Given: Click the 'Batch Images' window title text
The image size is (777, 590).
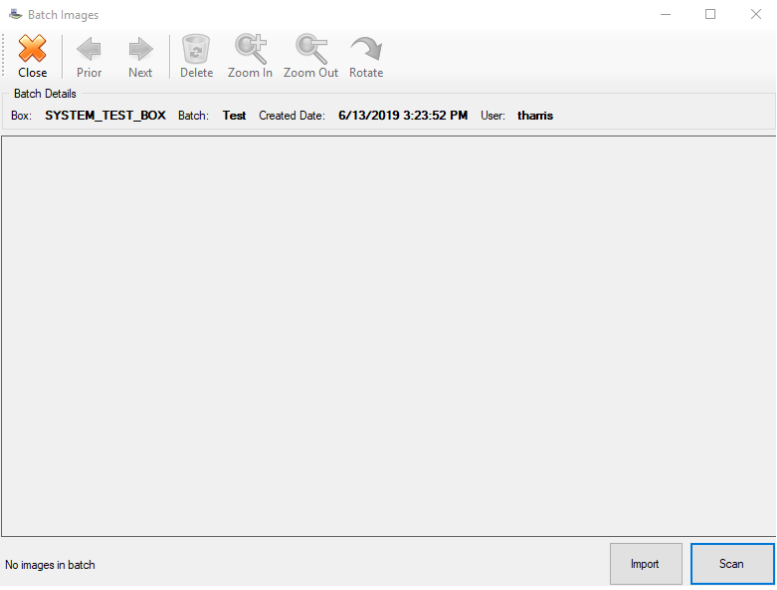Looking at the screenshot, I should click(63, 15).
